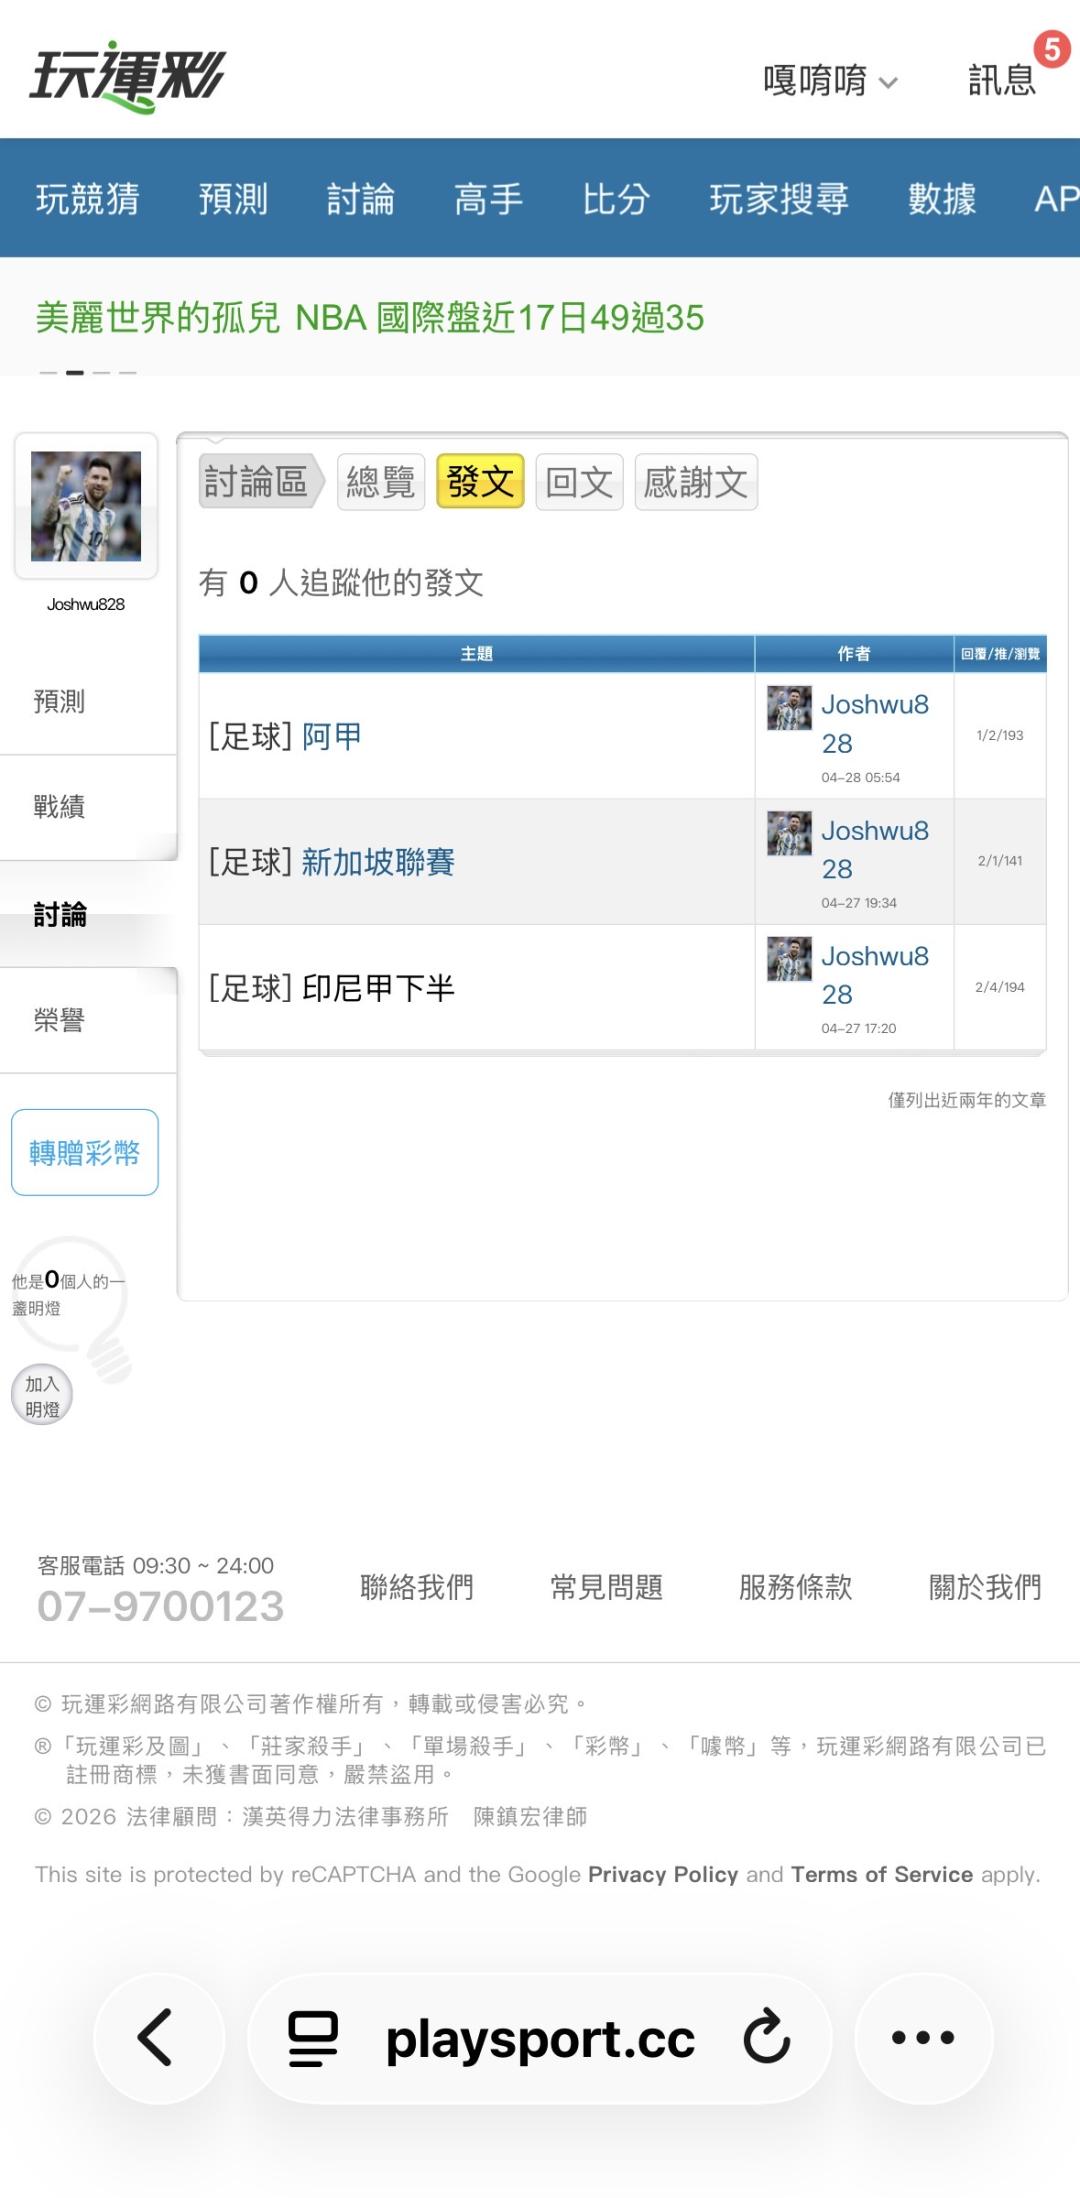Open the 常見問題 footer link
The width and height of the screenshot is (1080, 2198).
tap(607, 1587)
